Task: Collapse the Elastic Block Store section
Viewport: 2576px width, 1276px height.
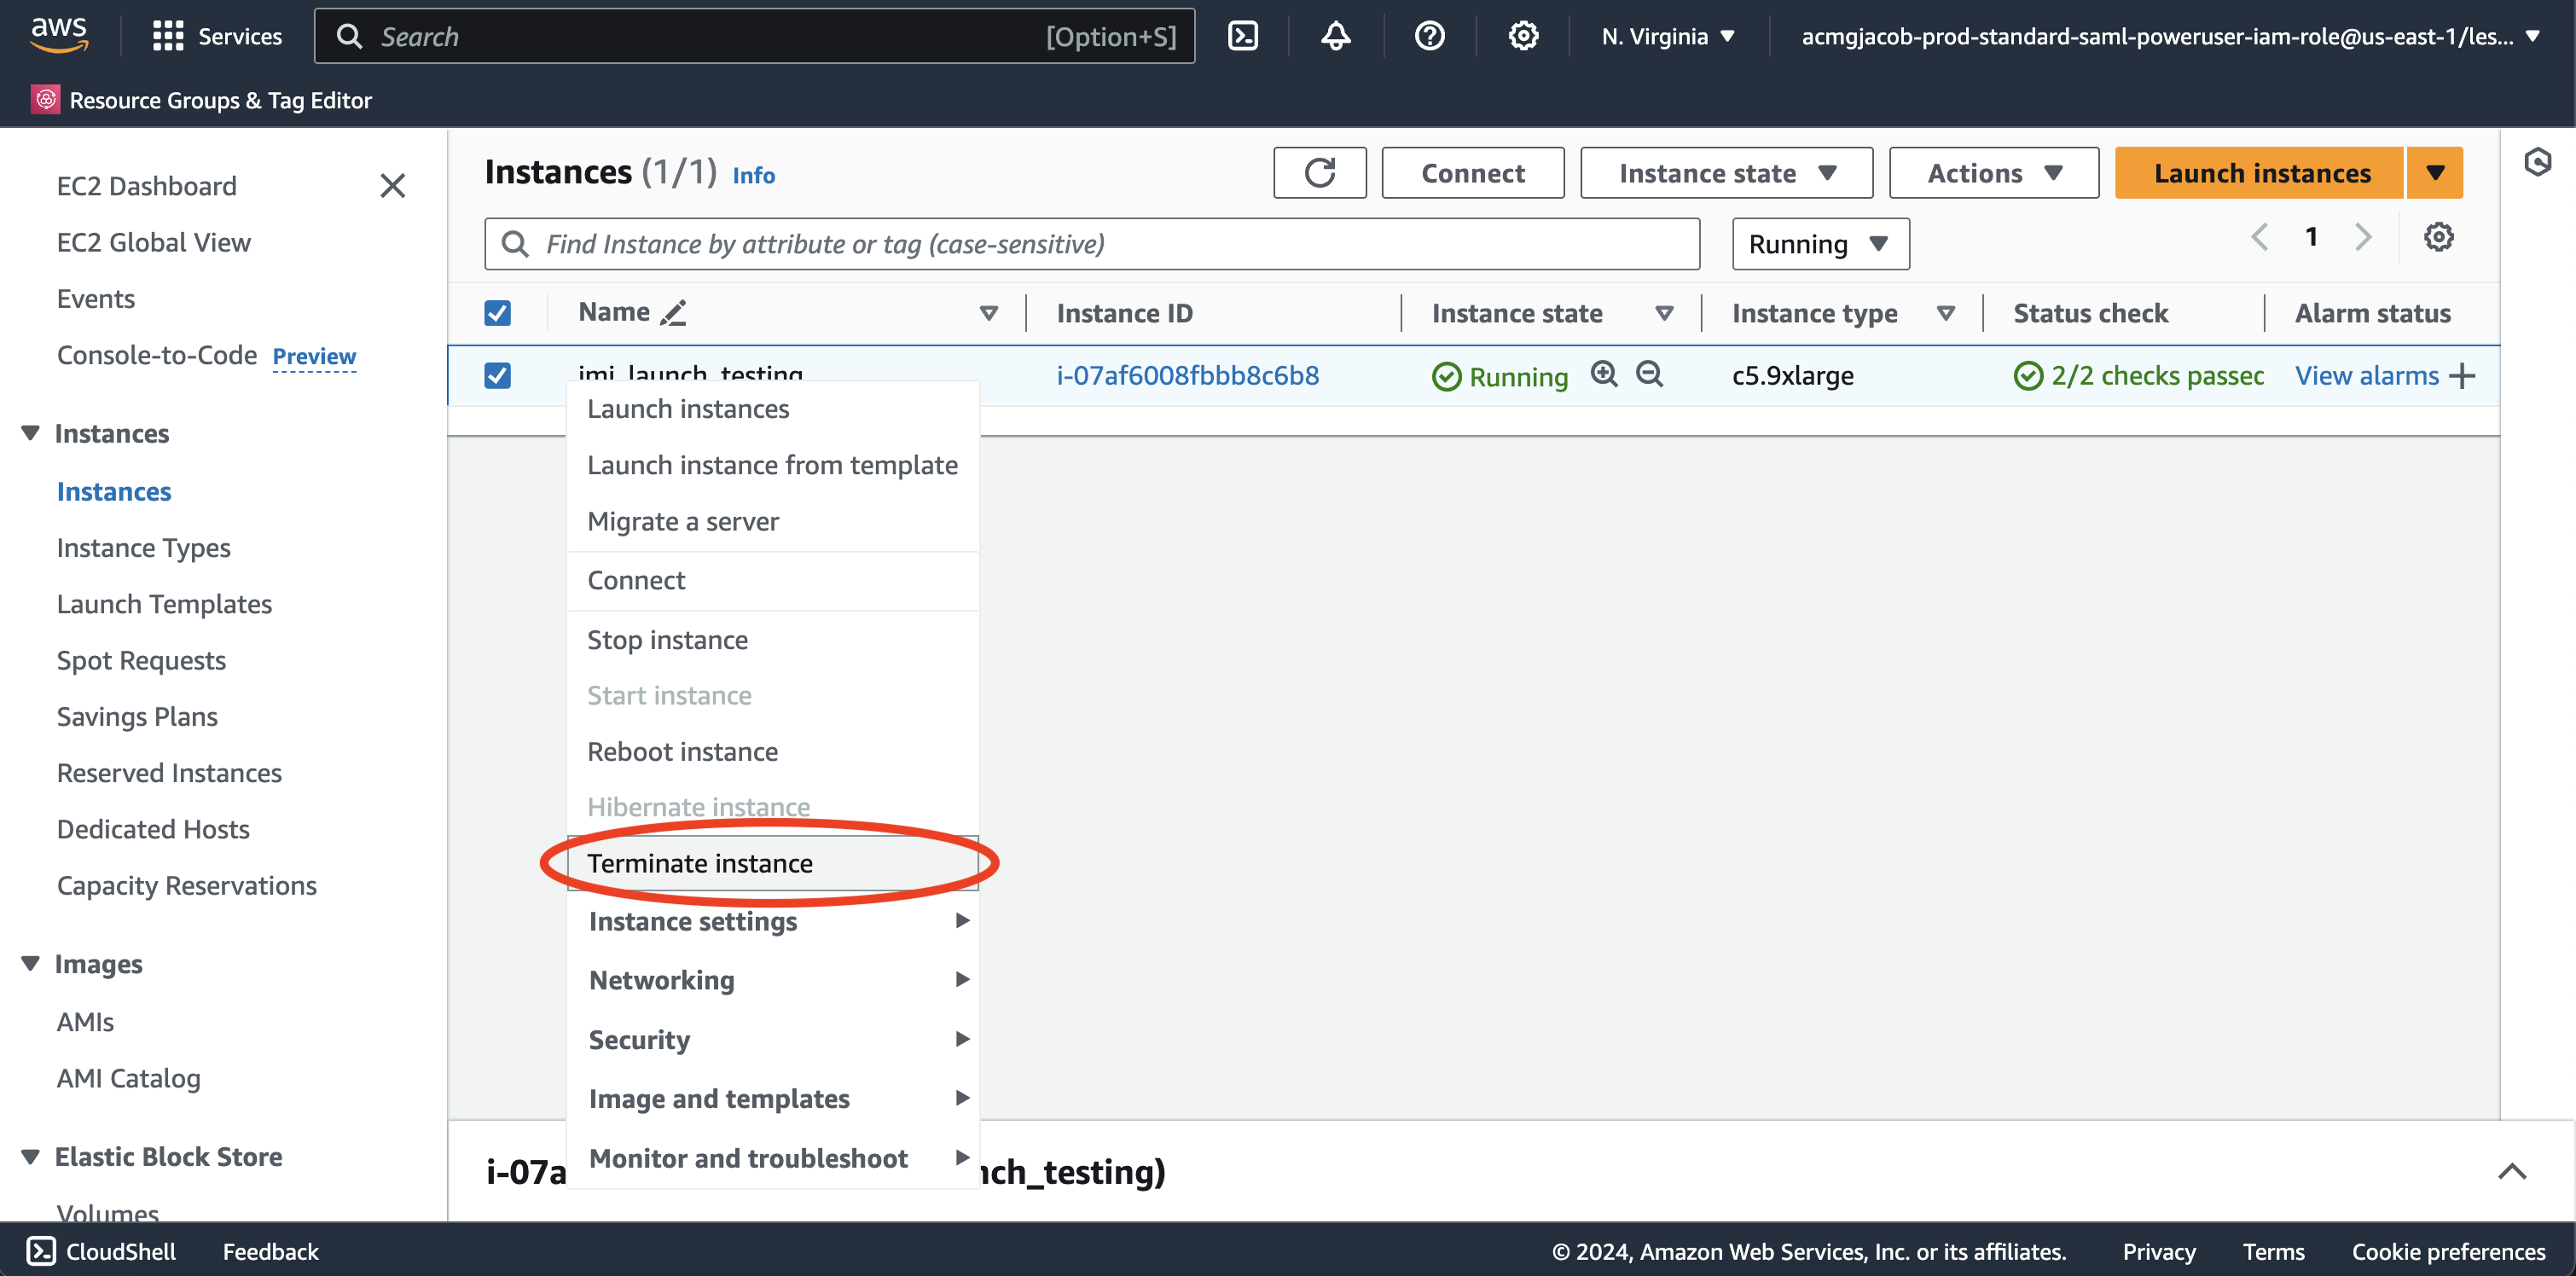Action: pos(31,1156)
